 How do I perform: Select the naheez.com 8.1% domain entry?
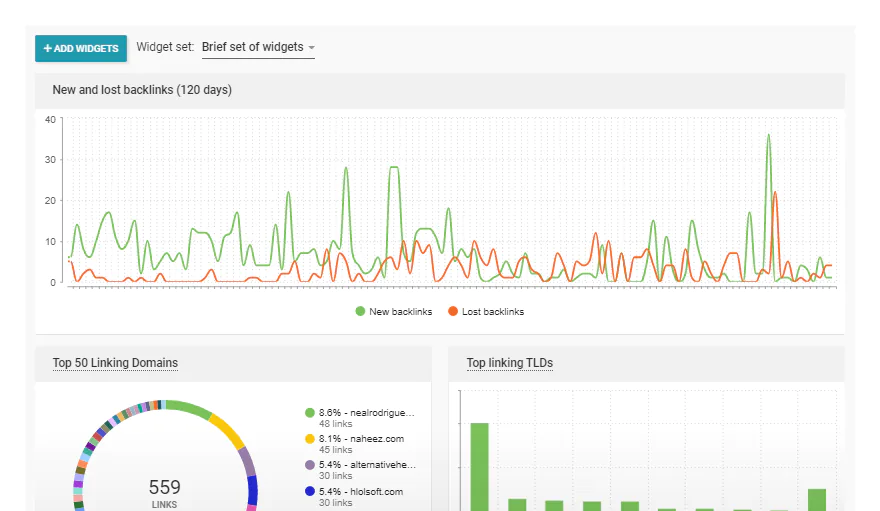[x=355, y=444]
